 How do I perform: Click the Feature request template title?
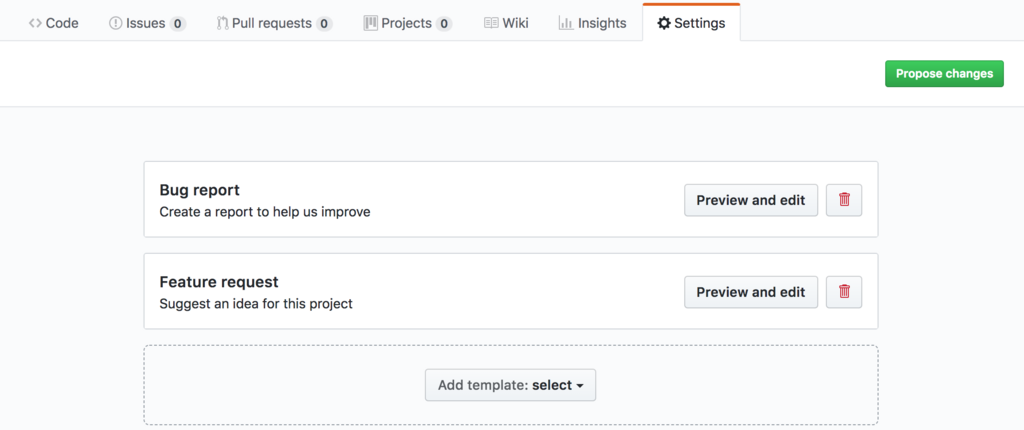(x=218, y=282)
